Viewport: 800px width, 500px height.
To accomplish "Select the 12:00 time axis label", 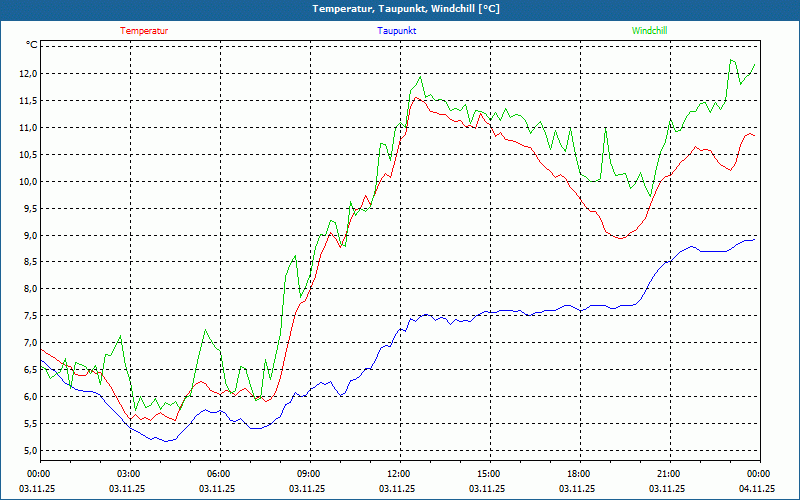I will pos(399,474).
